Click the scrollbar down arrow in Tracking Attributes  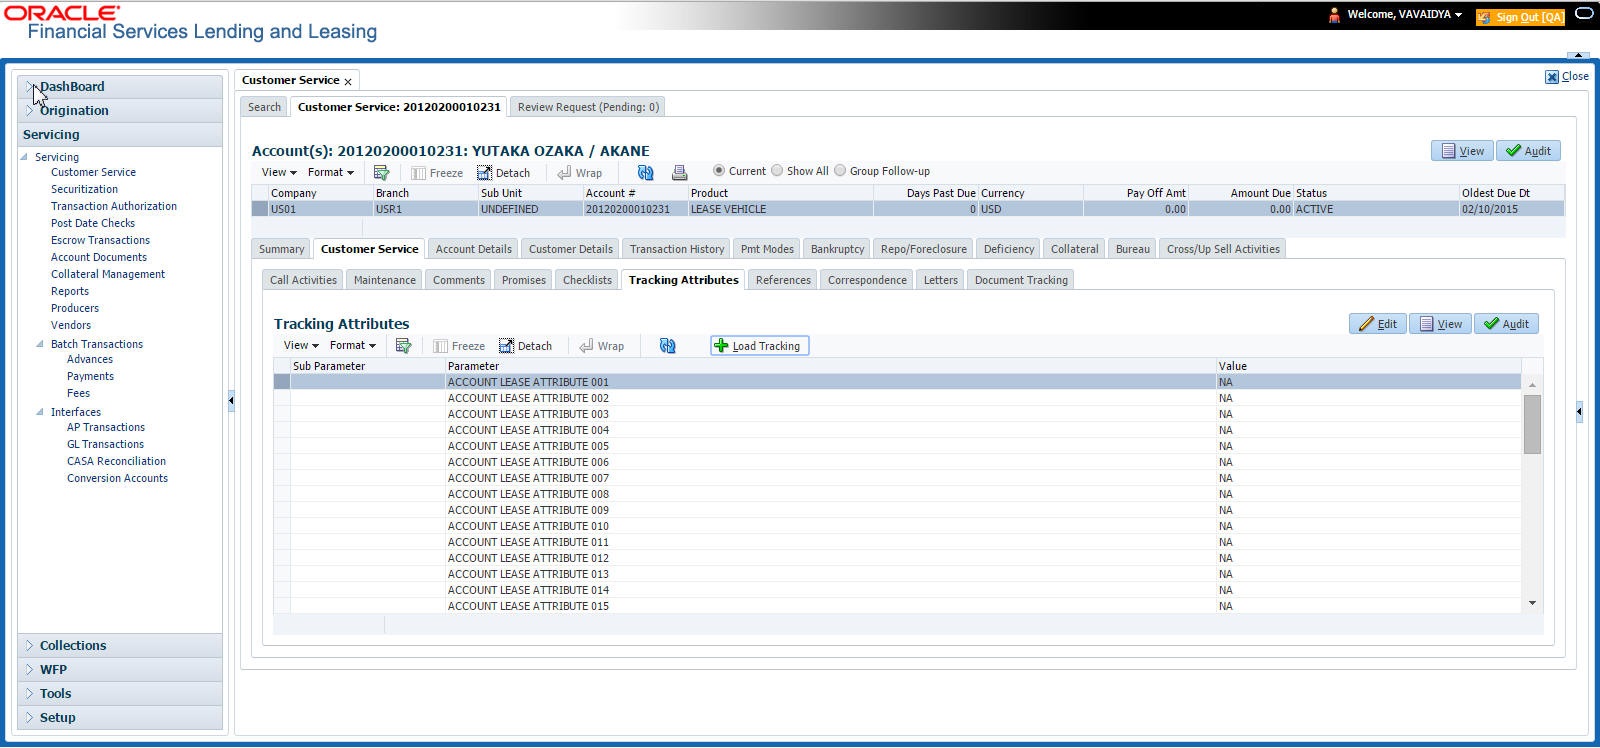pos(1532,604)
